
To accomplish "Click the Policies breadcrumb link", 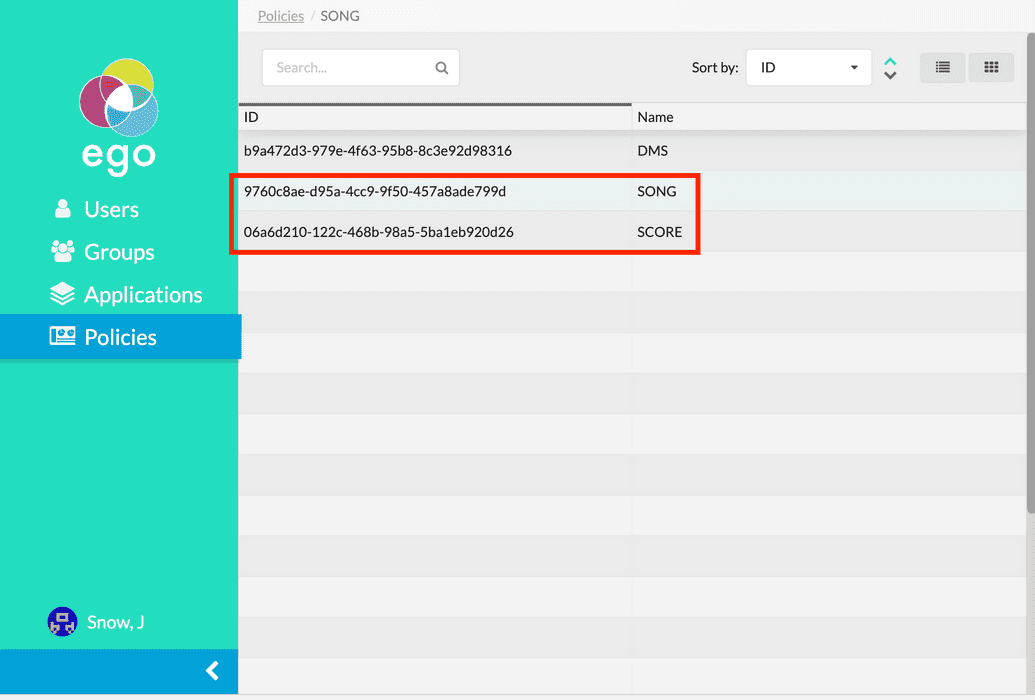I will [280, 16].
